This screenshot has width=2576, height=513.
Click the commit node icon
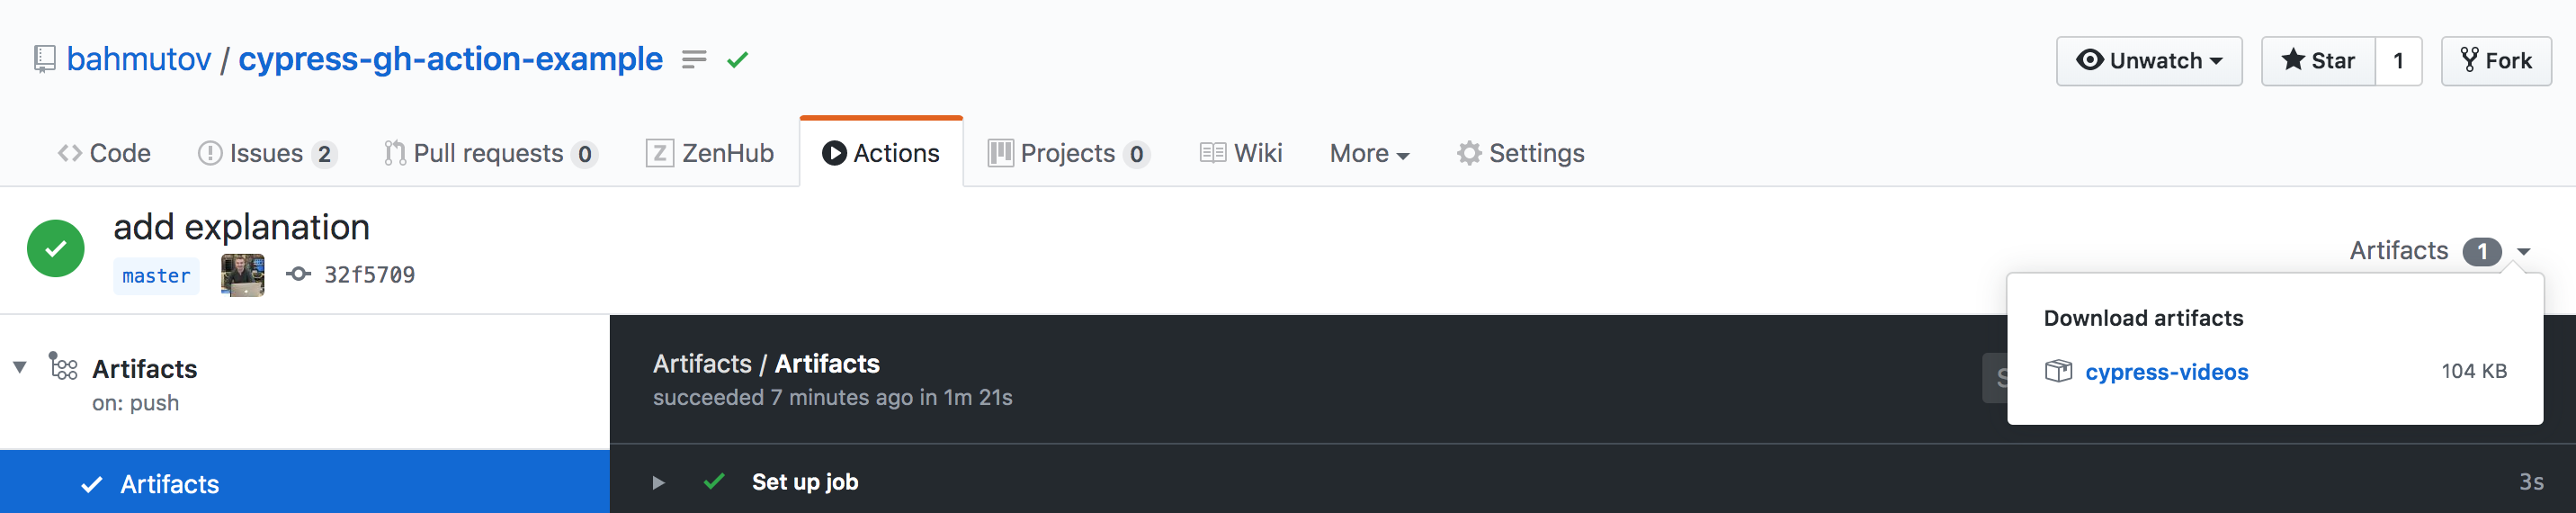click(x=298, y=274)
